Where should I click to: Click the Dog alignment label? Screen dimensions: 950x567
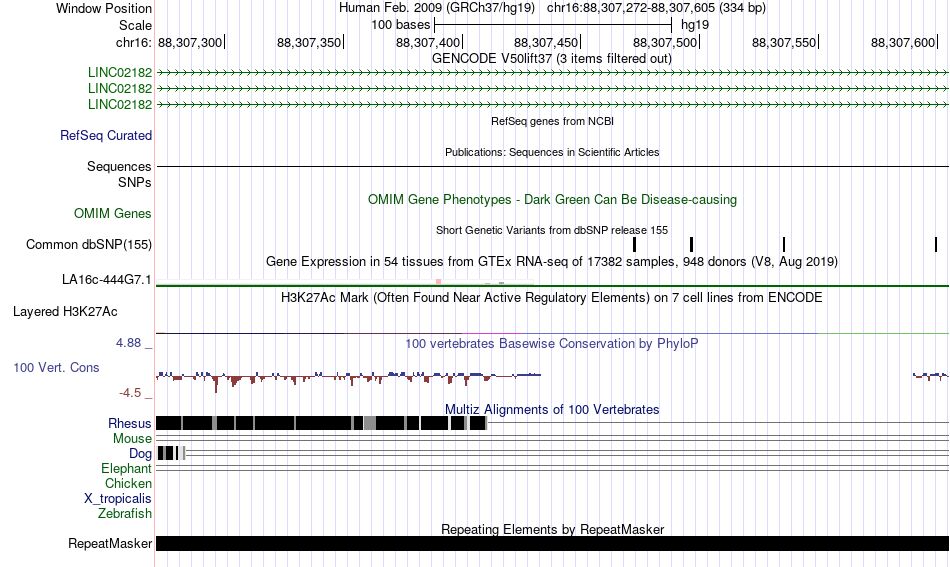coord(140,454)
